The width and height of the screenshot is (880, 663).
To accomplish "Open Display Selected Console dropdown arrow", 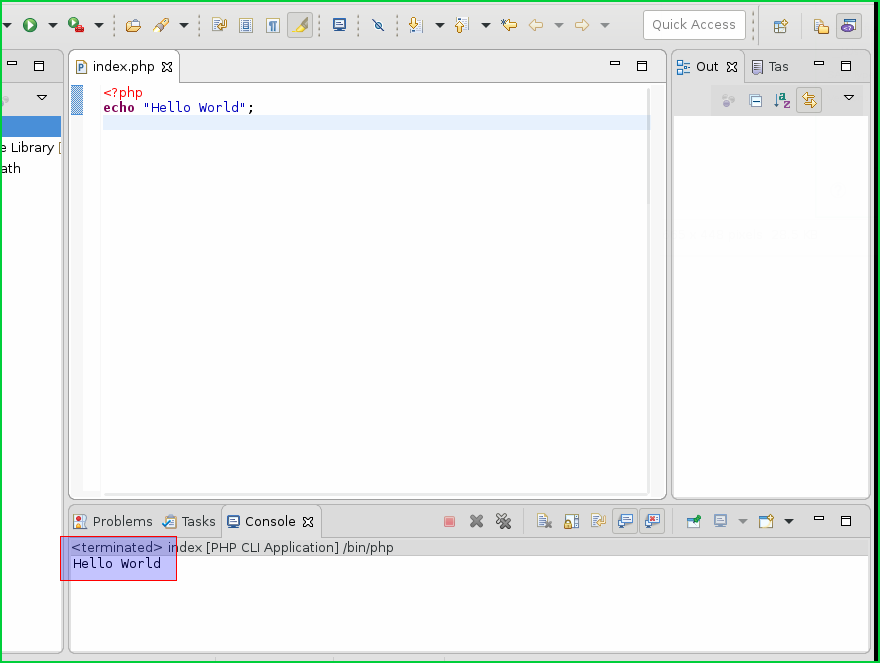I will pos(742,522).
